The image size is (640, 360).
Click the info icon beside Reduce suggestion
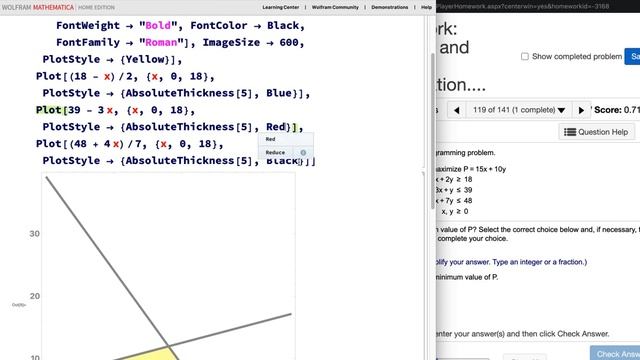(x=303, y=153)
